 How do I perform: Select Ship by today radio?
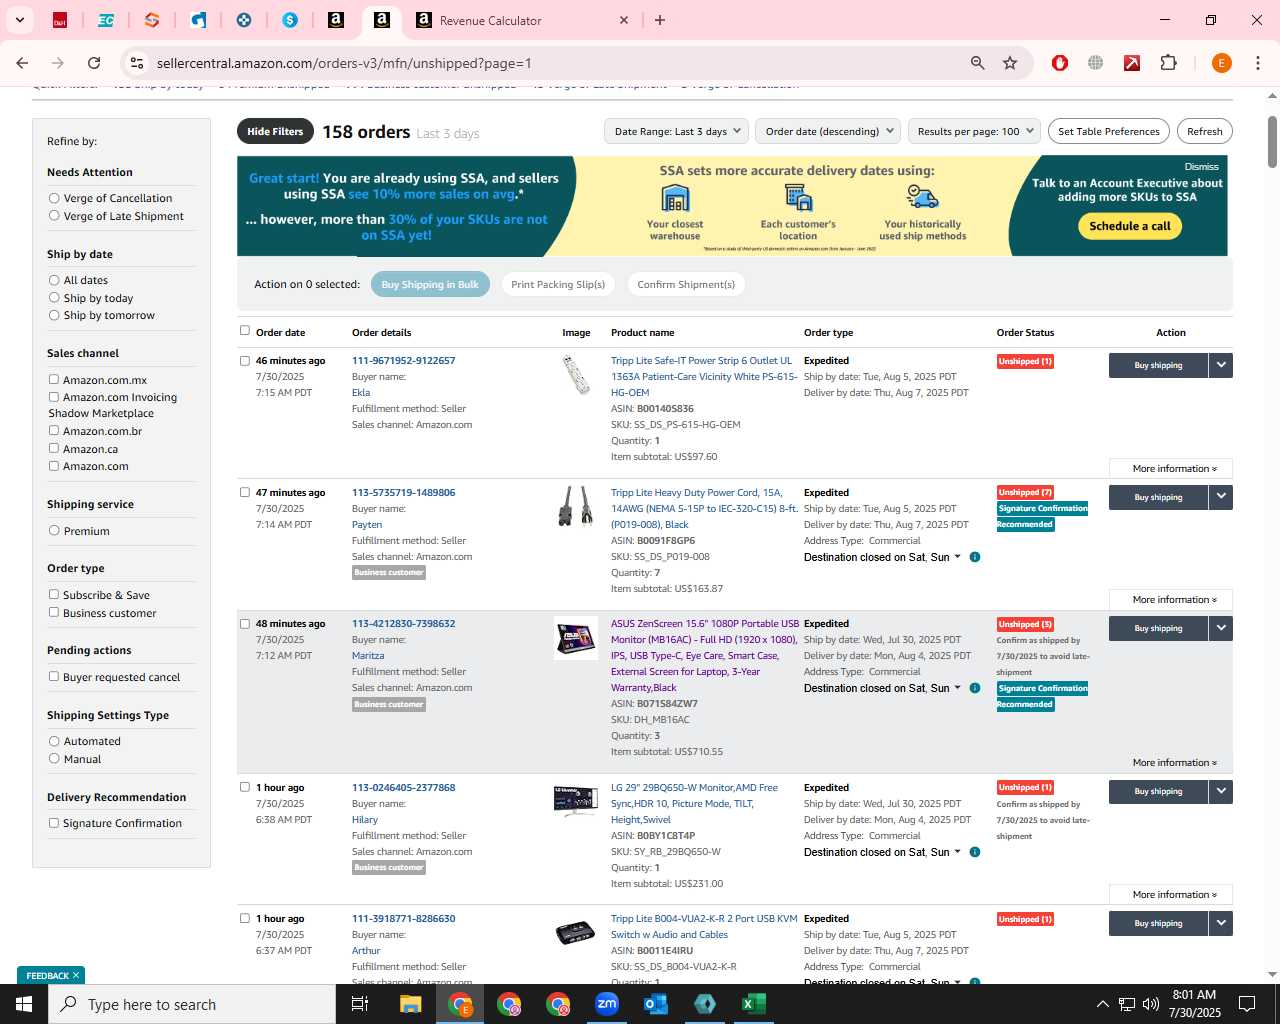coord(54,298)
